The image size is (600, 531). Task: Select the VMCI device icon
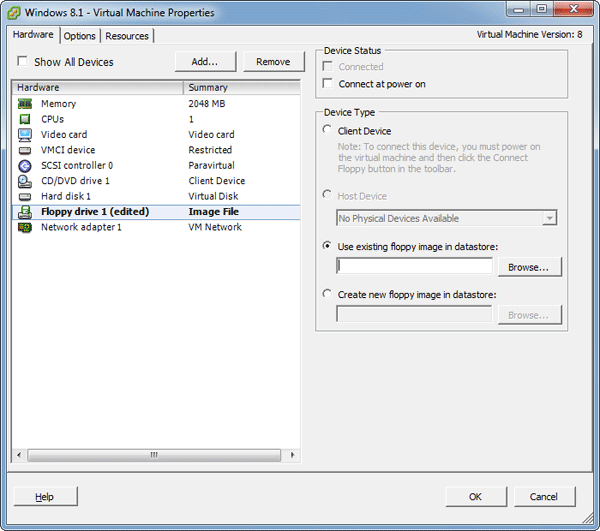[25, 150]
